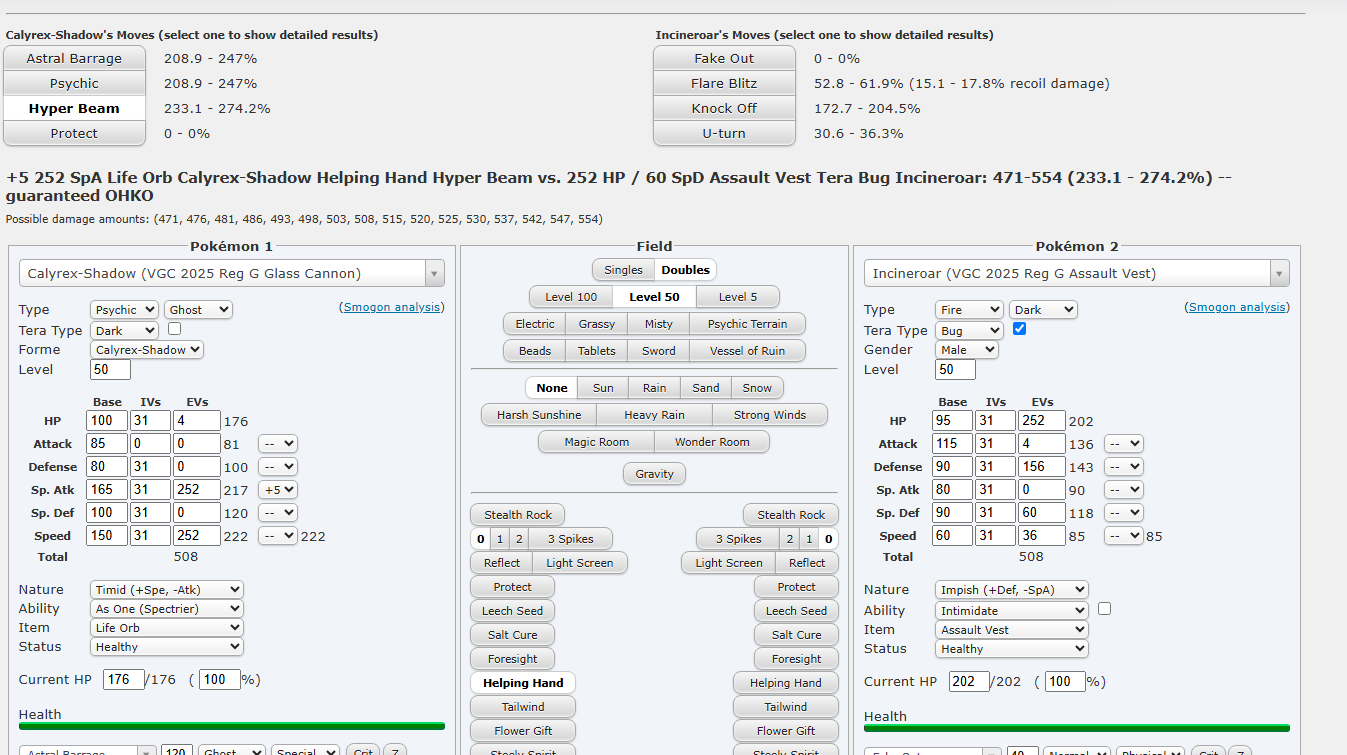The width and height of the screenshot is (1347, 755).
Task: Set field to Level 50
Action: pyautogui.click(x=654, y=297)
